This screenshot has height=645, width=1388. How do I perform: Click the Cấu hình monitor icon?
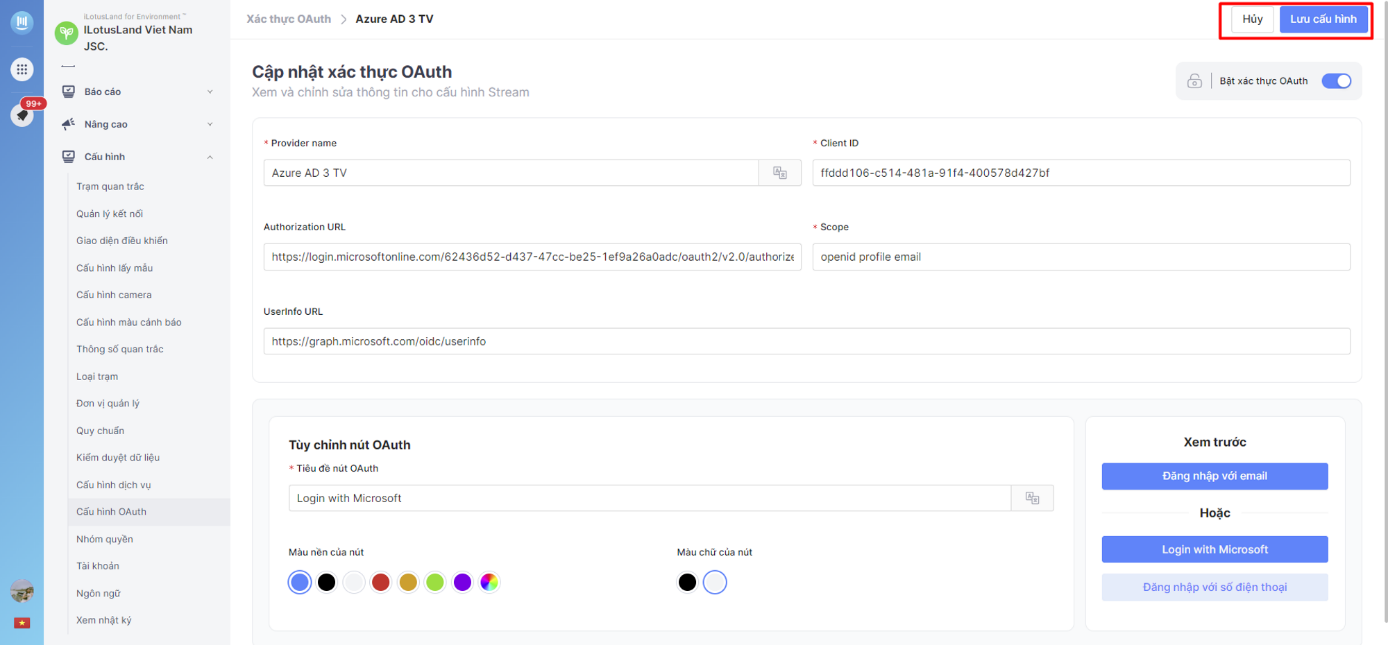(x=68, y=157)
